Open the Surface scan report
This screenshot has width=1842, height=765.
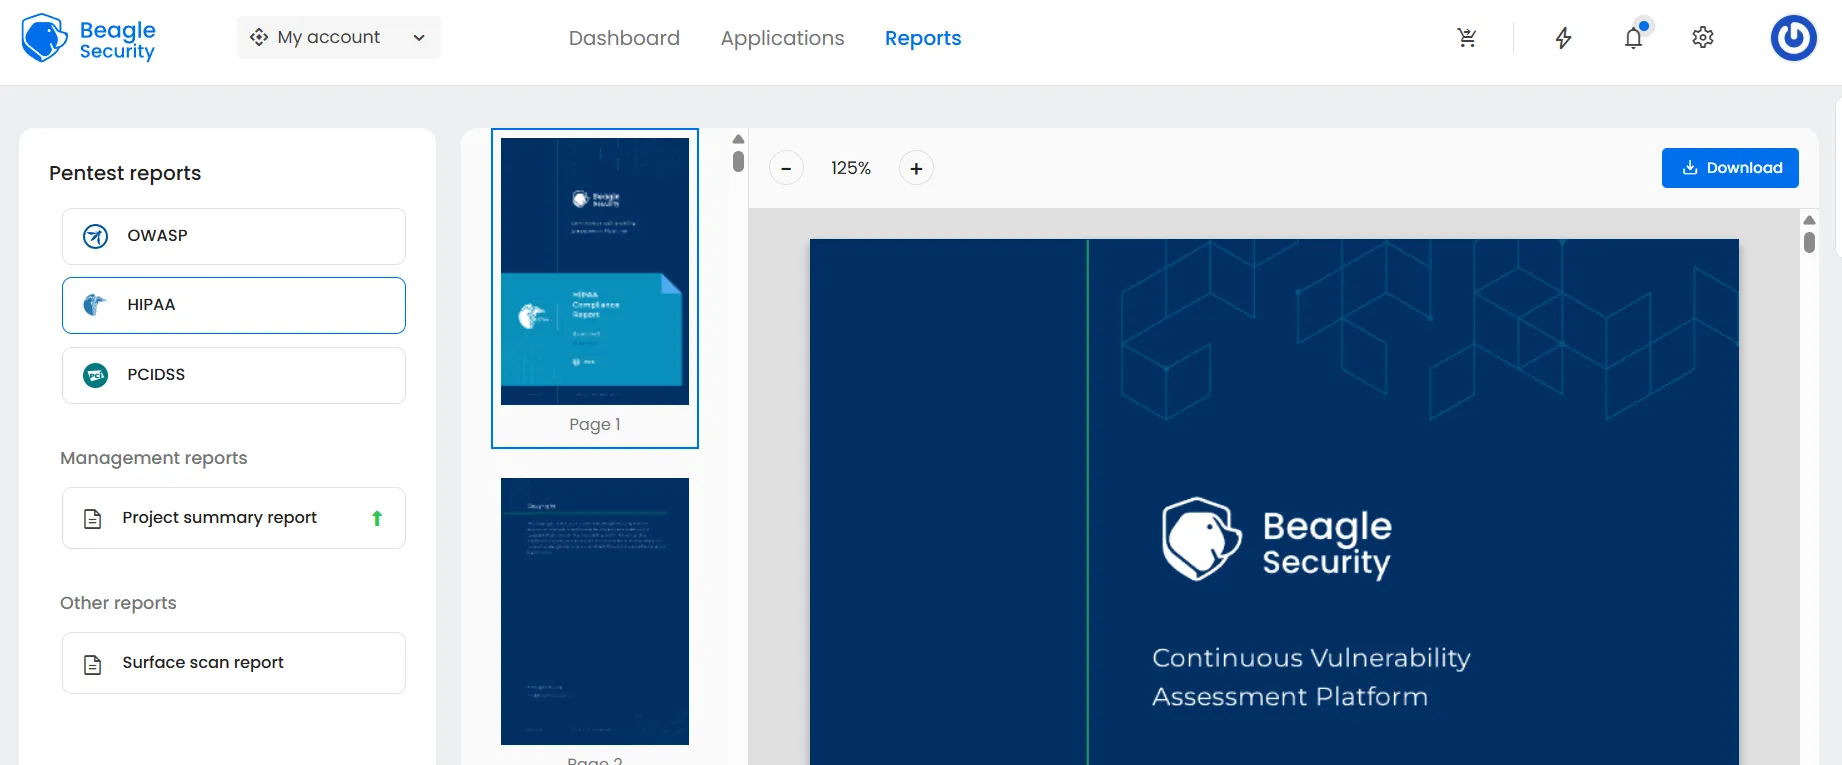pos(234,663)
